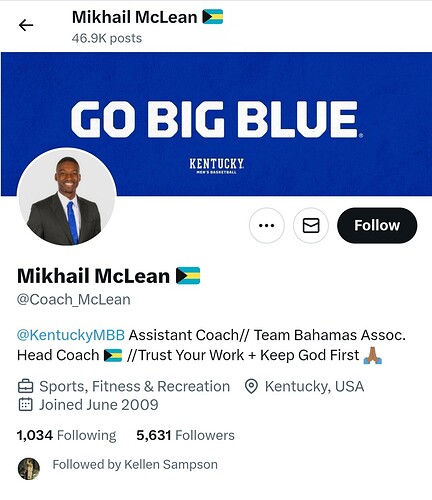Open the three-dot more options menu
Screen dimensions: 432x500
pos(267,225)
